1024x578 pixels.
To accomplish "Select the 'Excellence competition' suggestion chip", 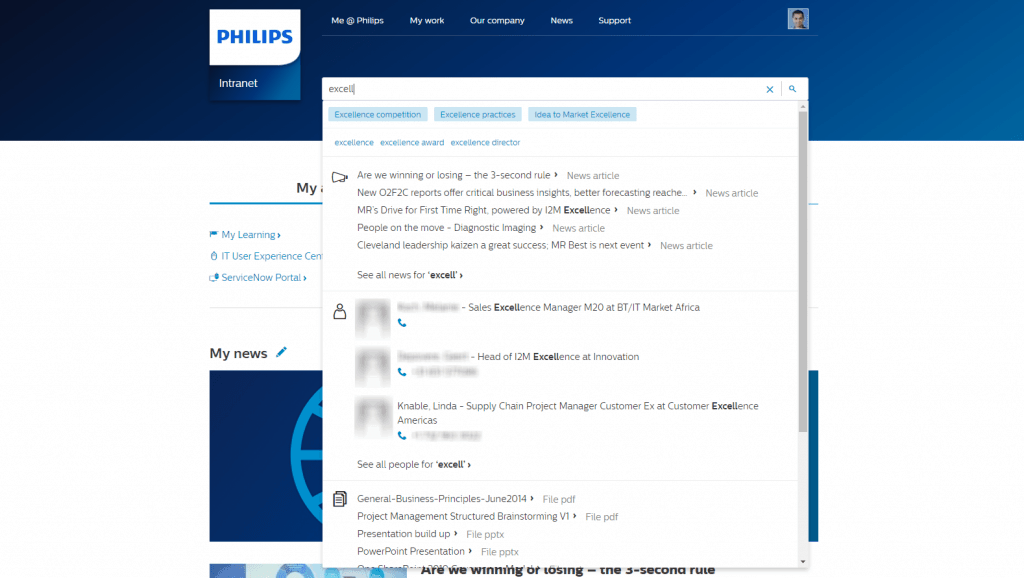I will [x=377, y=114].
